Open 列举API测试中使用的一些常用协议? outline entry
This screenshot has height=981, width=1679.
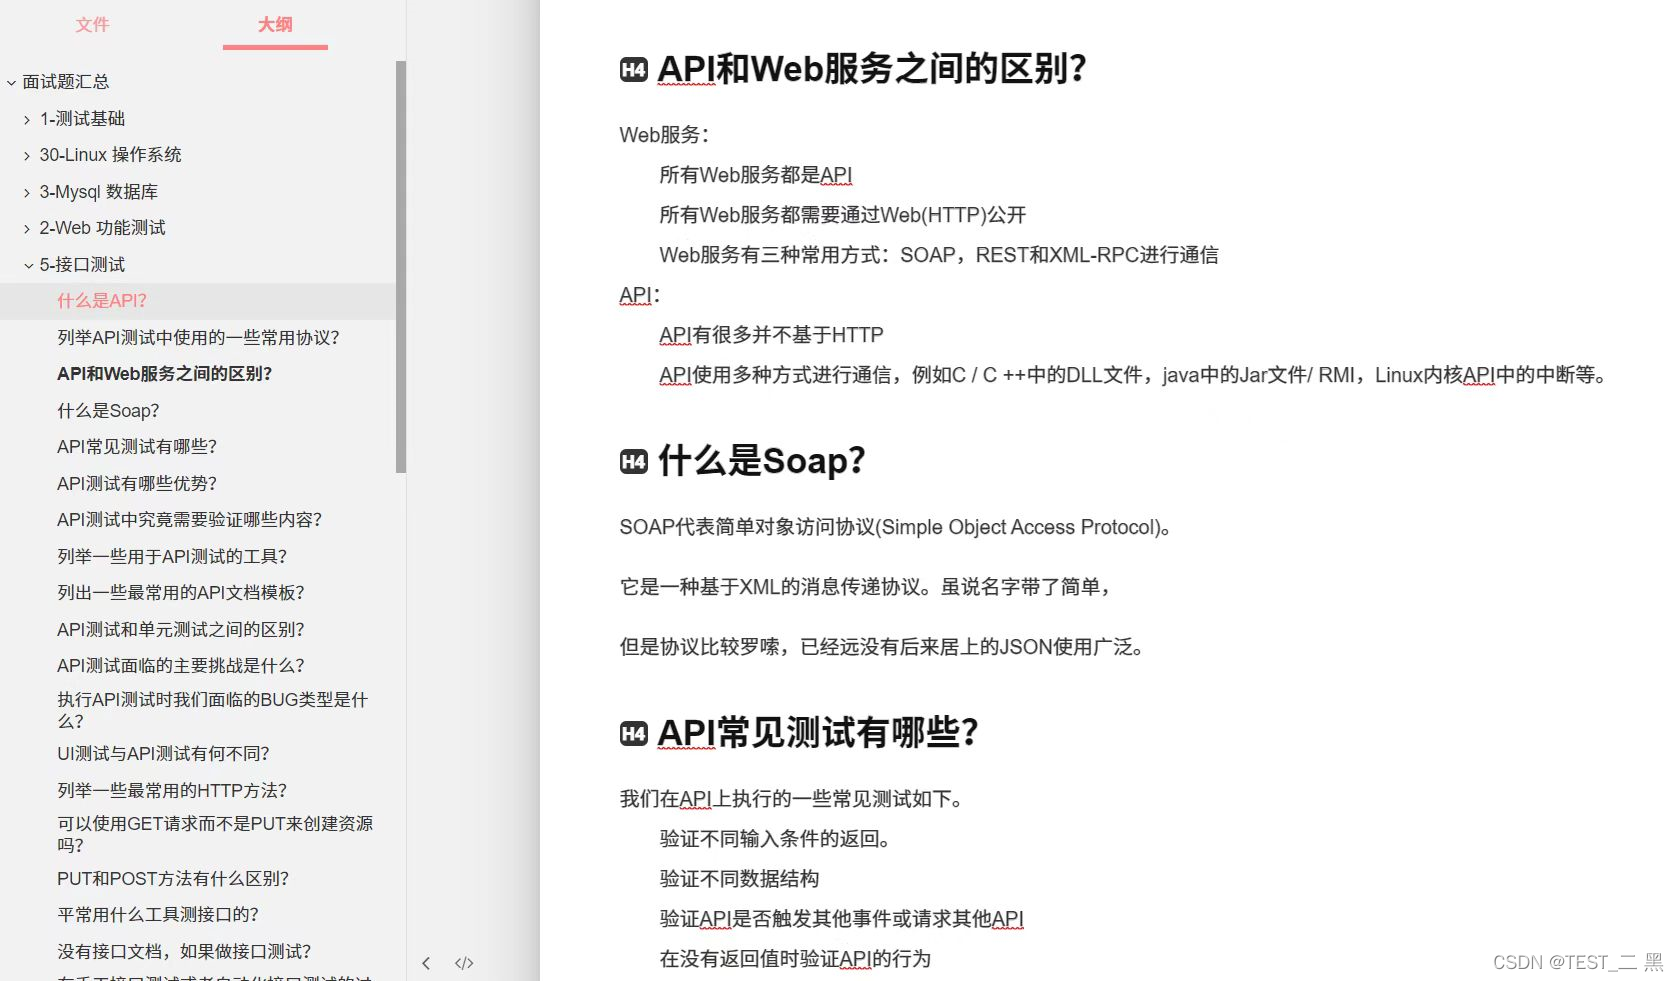[x=198, y=338]
